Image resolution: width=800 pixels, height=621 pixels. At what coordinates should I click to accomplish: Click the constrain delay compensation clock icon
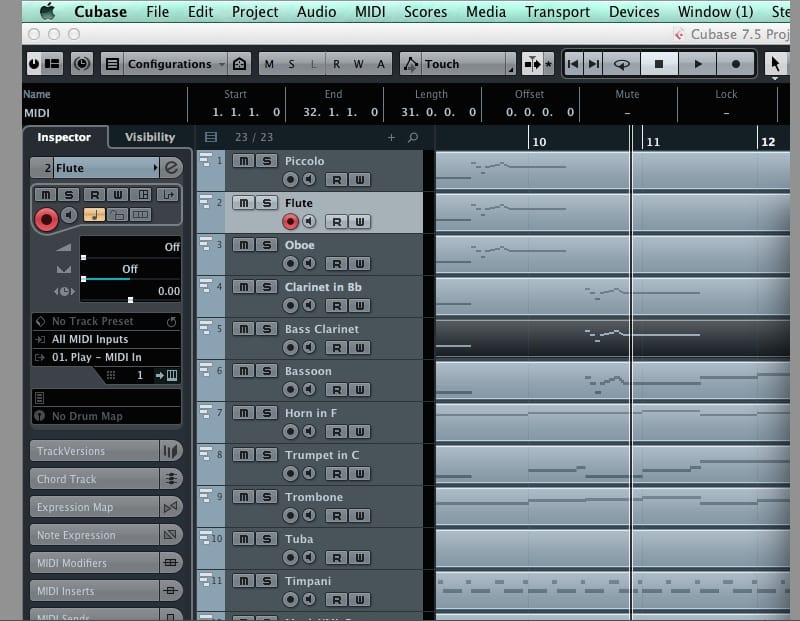82,64
